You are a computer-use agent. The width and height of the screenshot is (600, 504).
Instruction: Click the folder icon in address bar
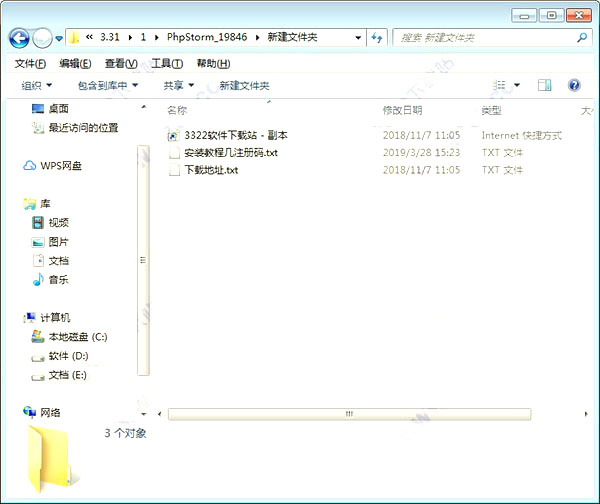(x=74, y=37)
